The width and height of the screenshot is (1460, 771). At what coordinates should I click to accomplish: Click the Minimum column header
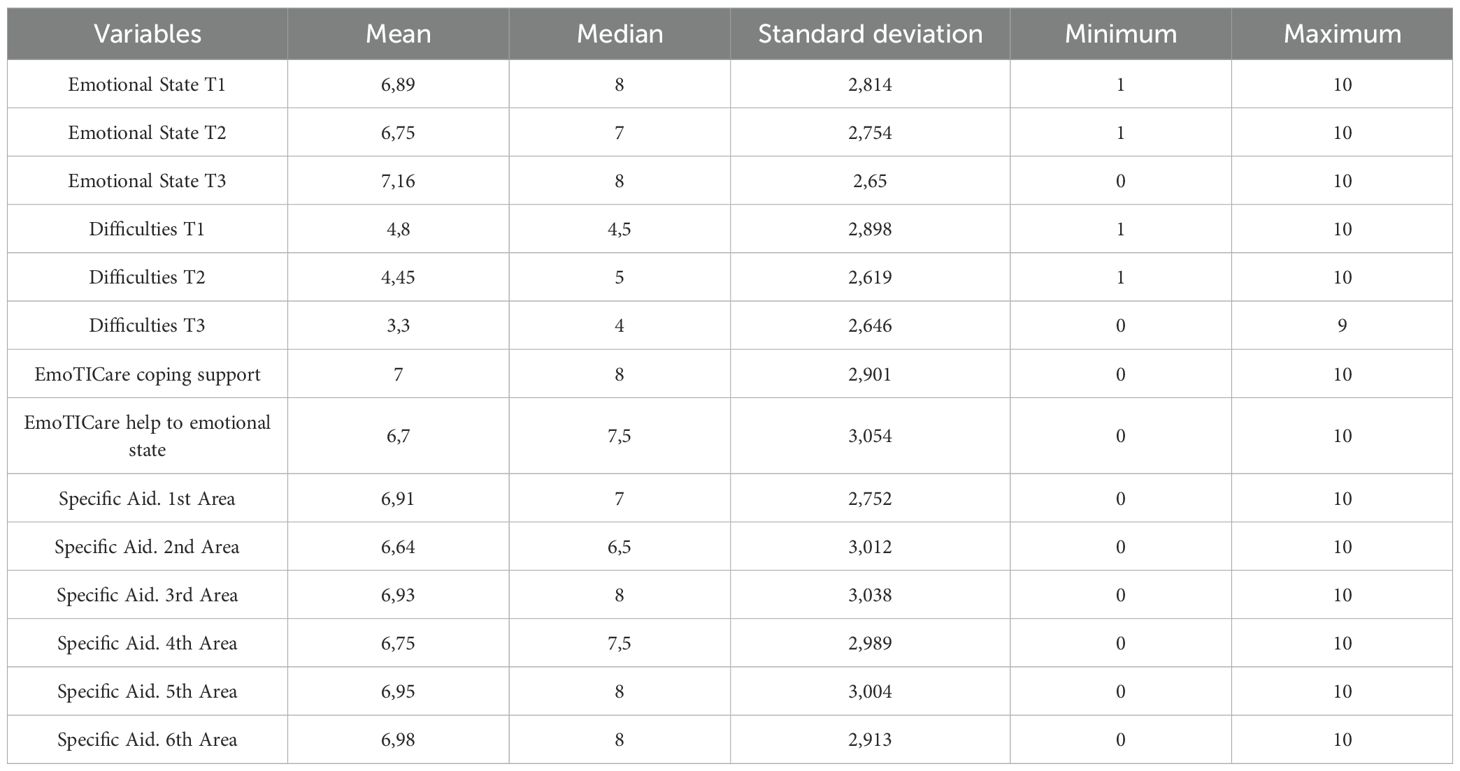coord(1120,34)
